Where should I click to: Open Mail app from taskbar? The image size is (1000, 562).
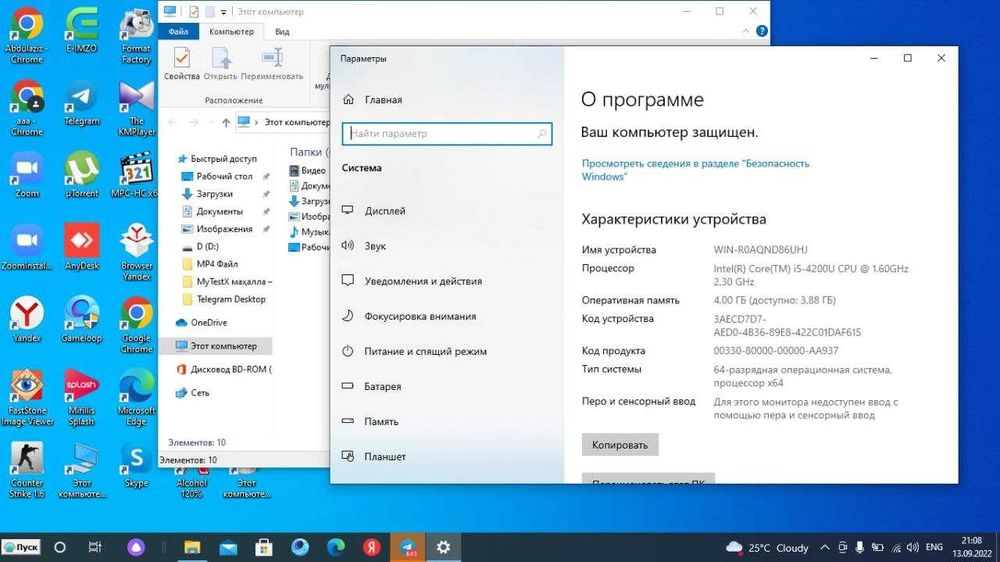tap(228, 547)
